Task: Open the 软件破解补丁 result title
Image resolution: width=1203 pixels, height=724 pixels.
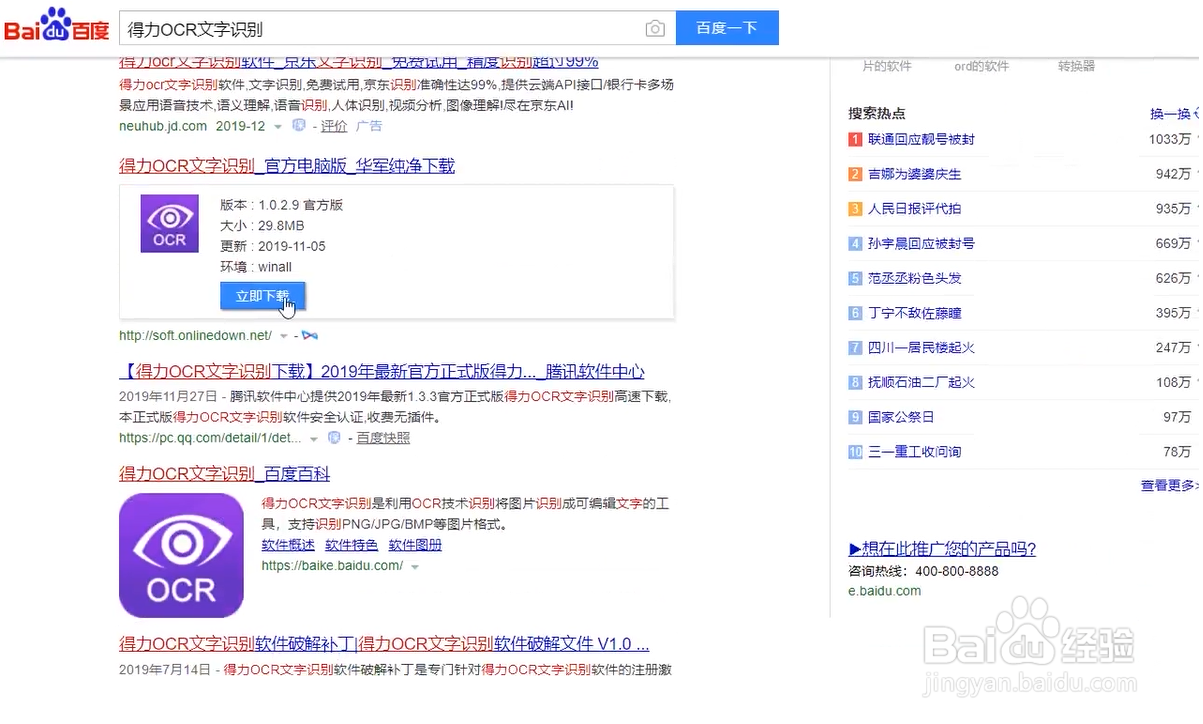Action: (384, 643)
